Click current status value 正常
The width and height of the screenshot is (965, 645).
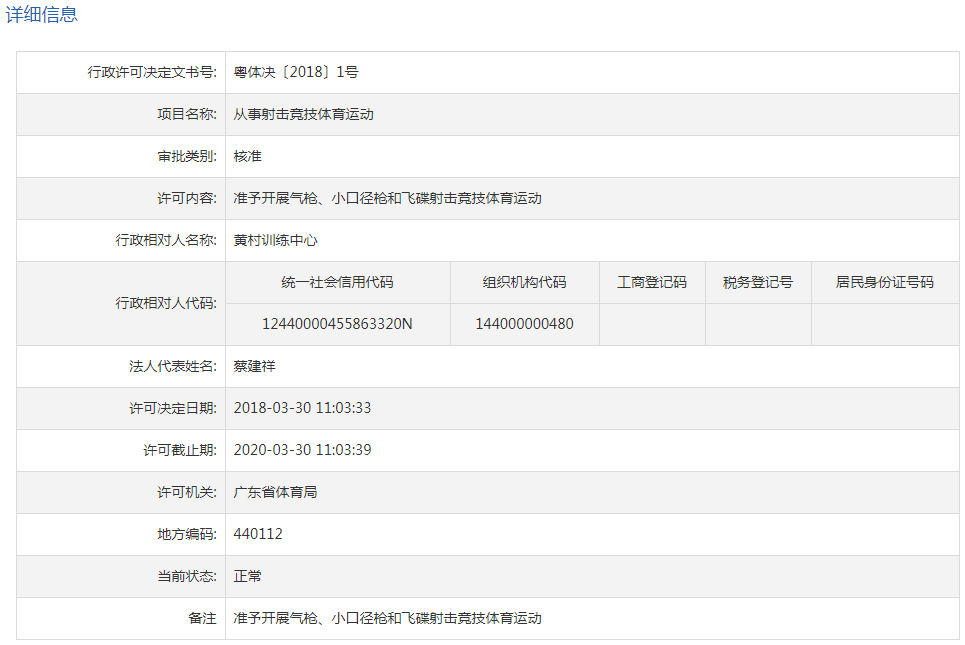point(247,576)
